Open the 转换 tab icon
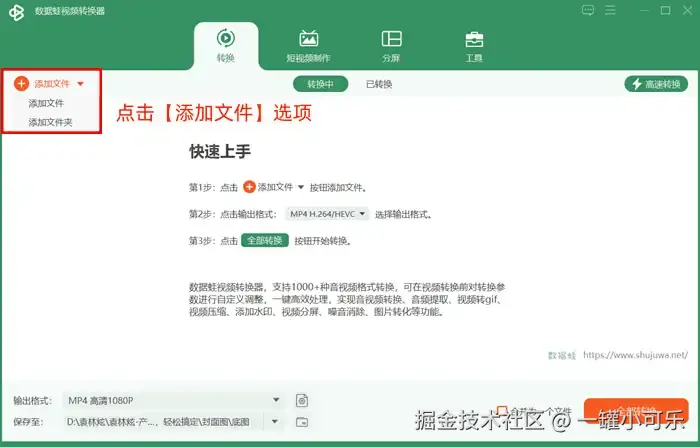This screenshot has width=700, height=447. pos(226,39)
